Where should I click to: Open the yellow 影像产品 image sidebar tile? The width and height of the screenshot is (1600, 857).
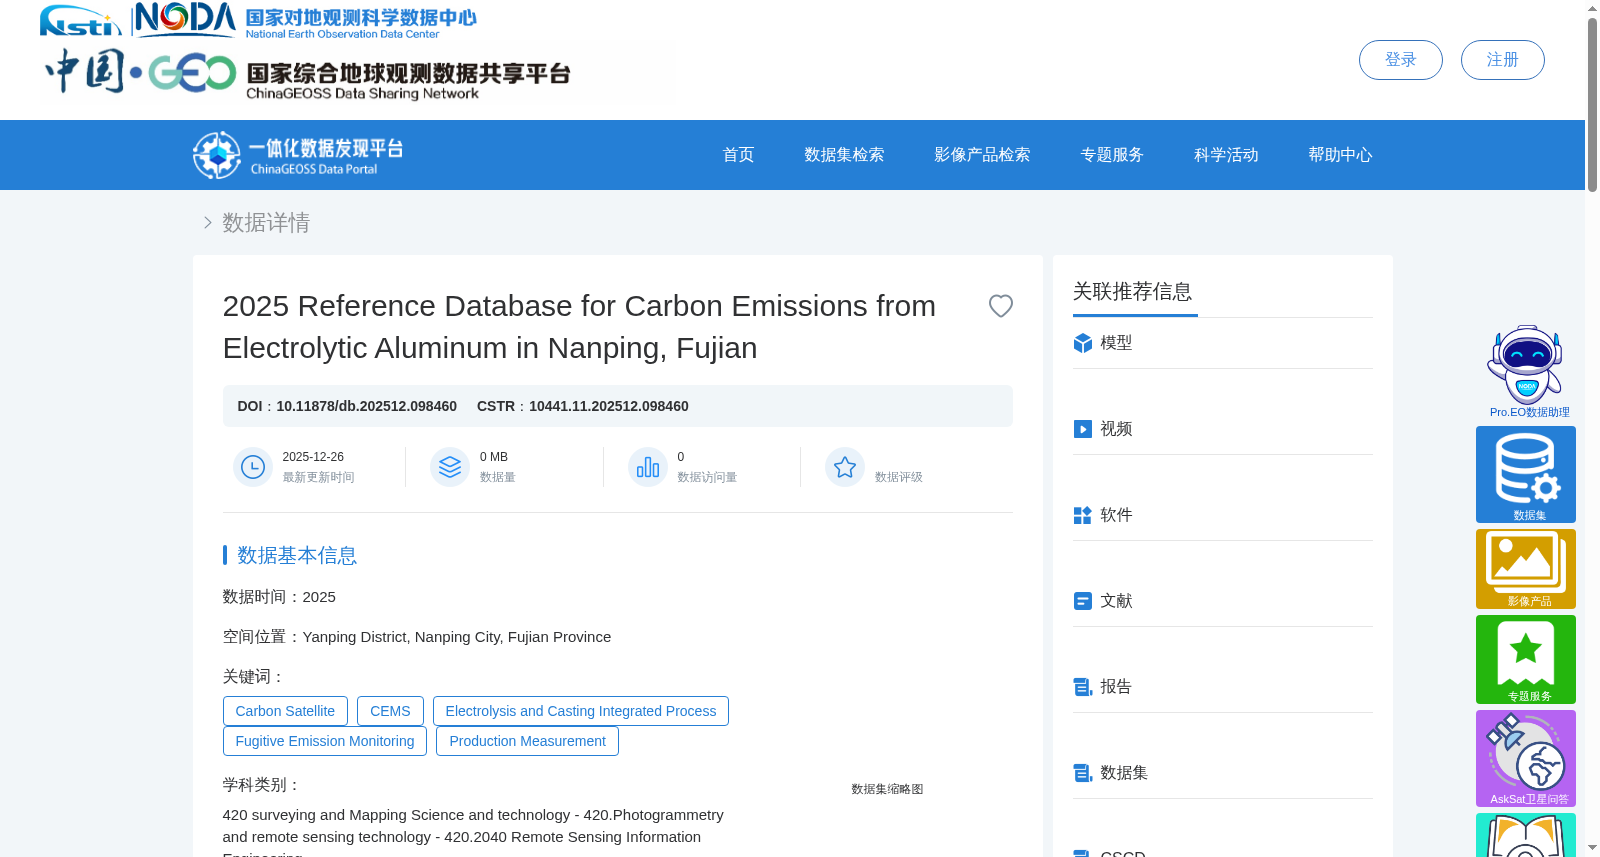click(1526, 569)
